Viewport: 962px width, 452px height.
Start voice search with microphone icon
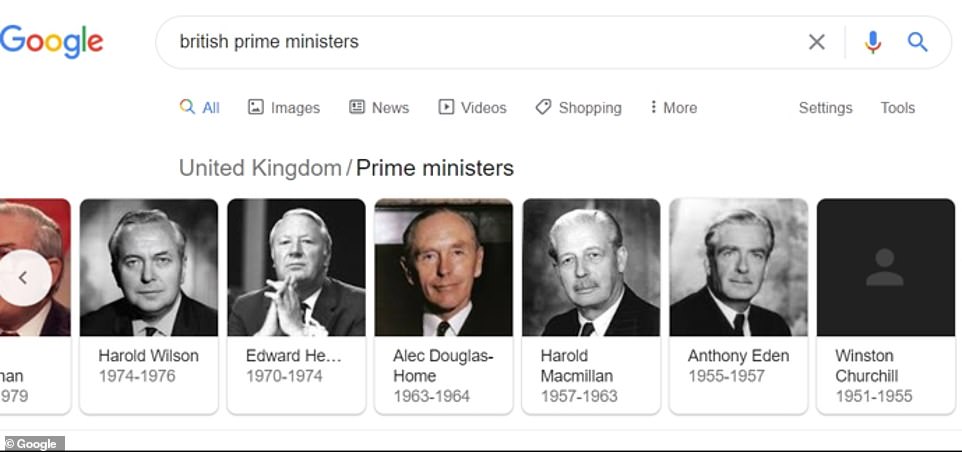(x=873, y=42)
